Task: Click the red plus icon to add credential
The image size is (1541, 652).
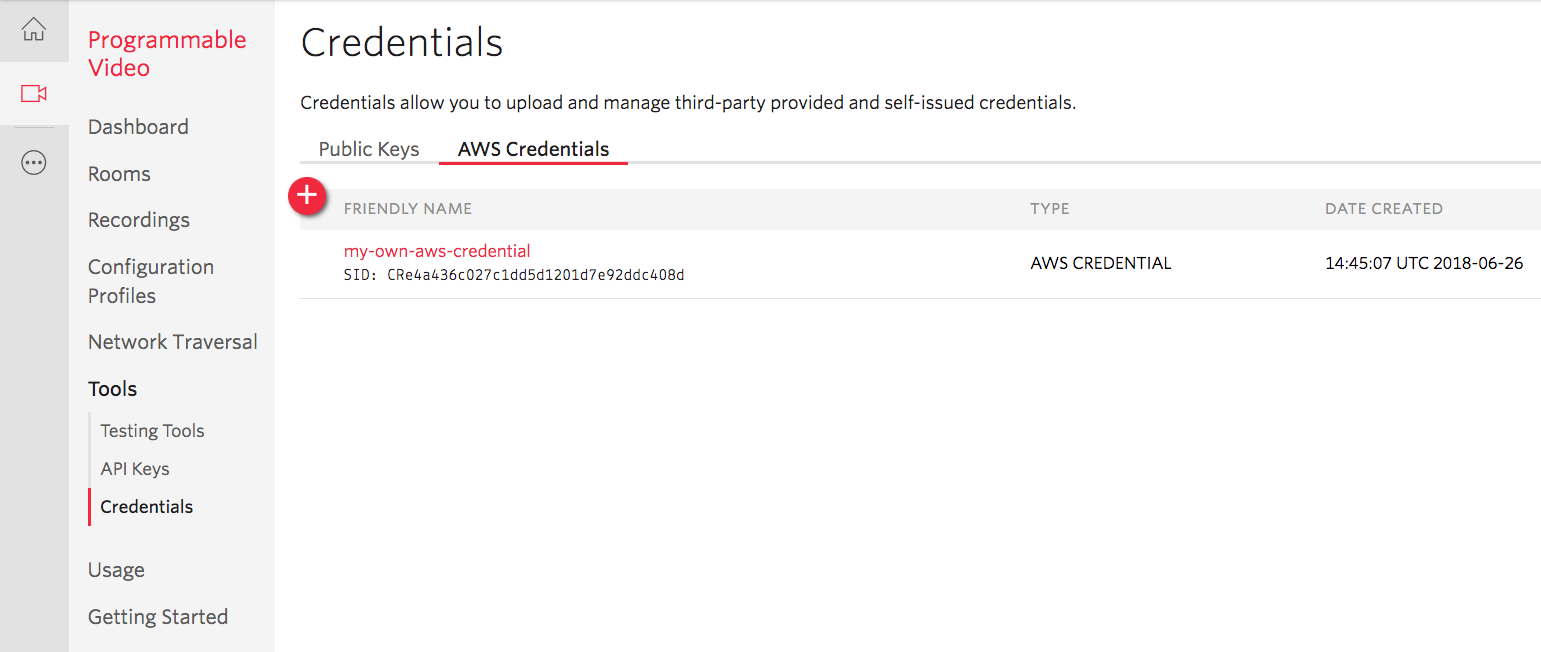Action: tap(307, 196)
